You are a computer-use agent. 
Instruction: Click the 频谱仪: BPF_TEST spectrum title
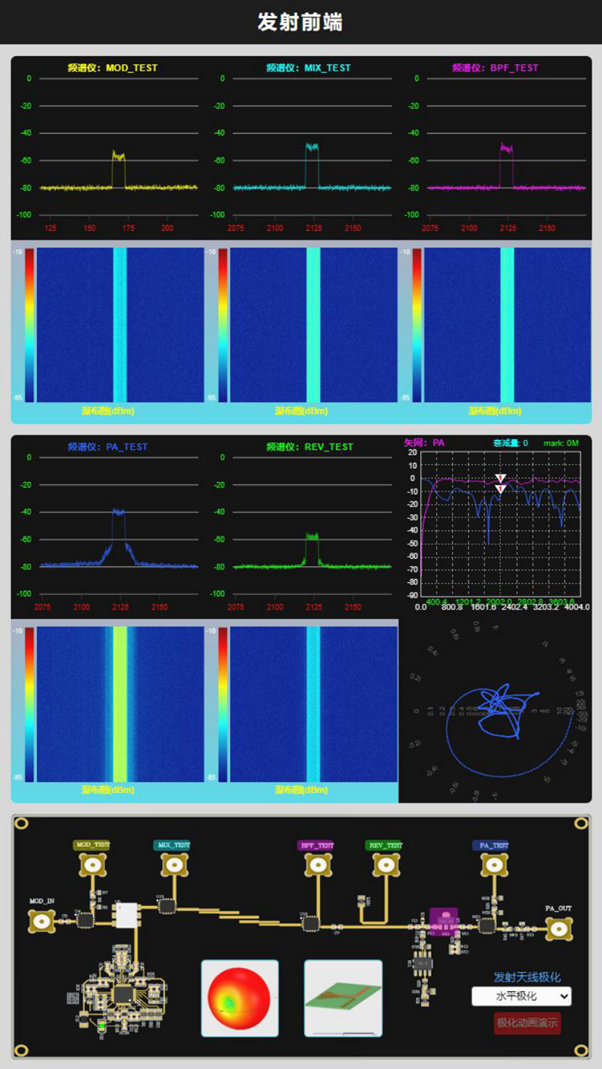tap(495, 68)
